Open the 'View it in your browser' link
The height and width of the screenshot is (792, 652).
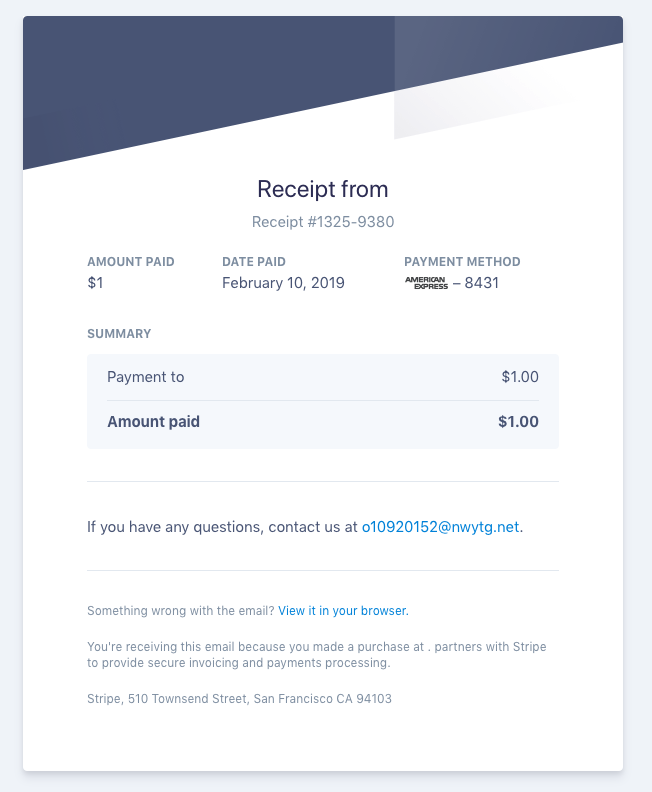(342, 610)
